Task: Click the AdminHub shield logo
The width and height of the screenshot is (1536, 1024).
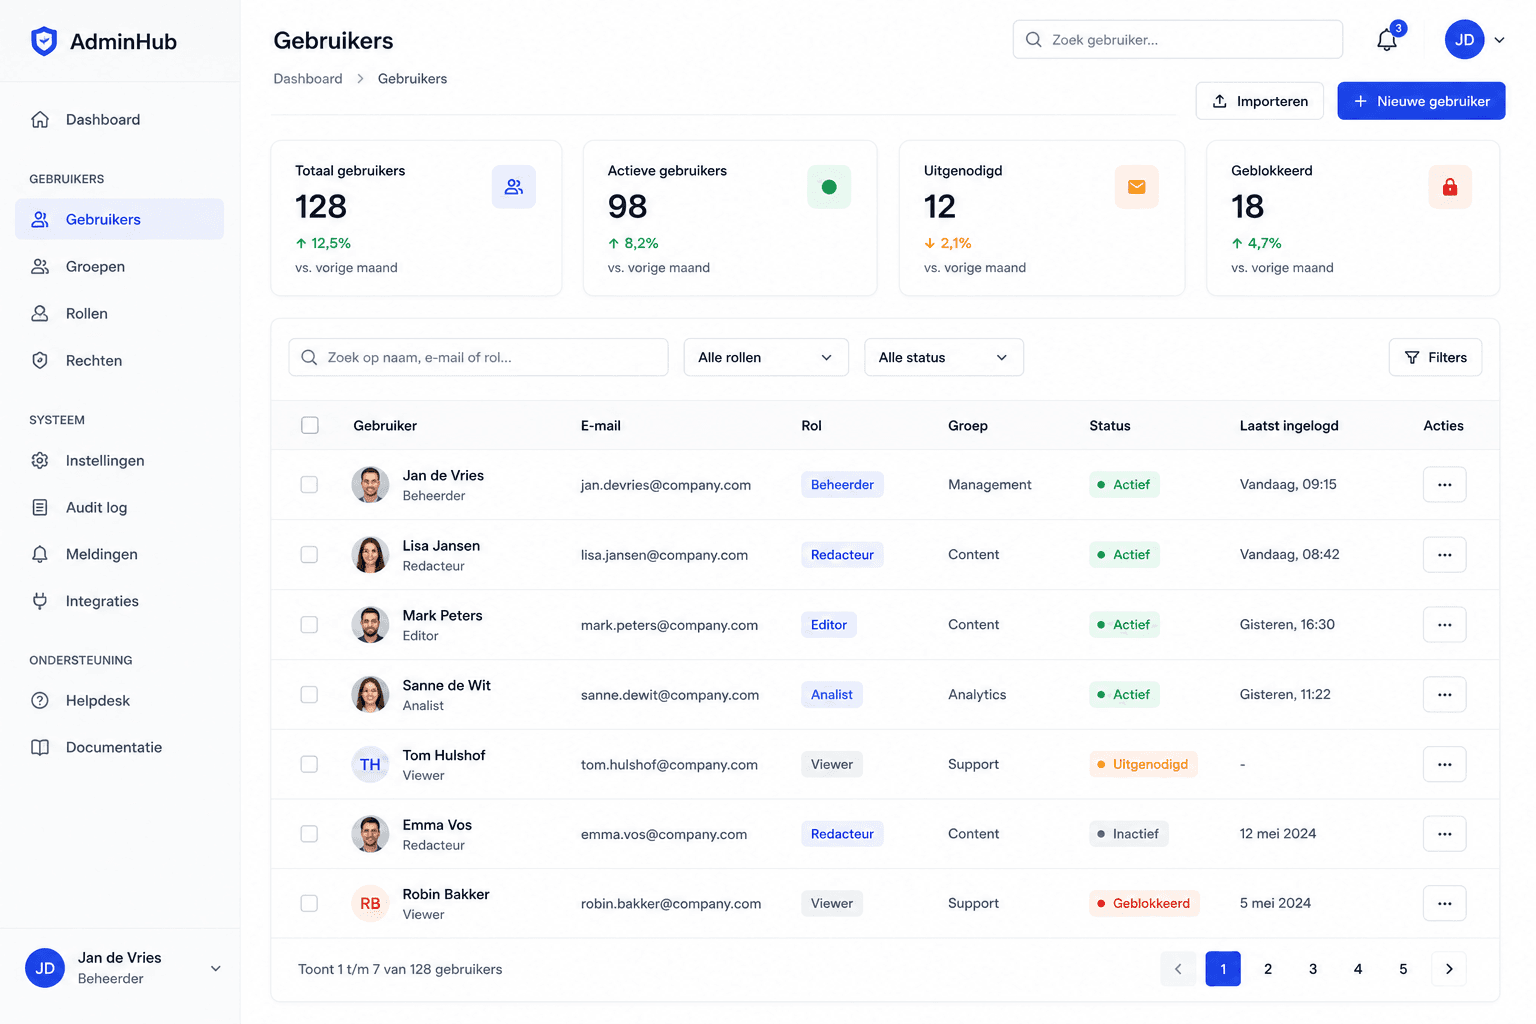Action: click(x=44, y=41)
